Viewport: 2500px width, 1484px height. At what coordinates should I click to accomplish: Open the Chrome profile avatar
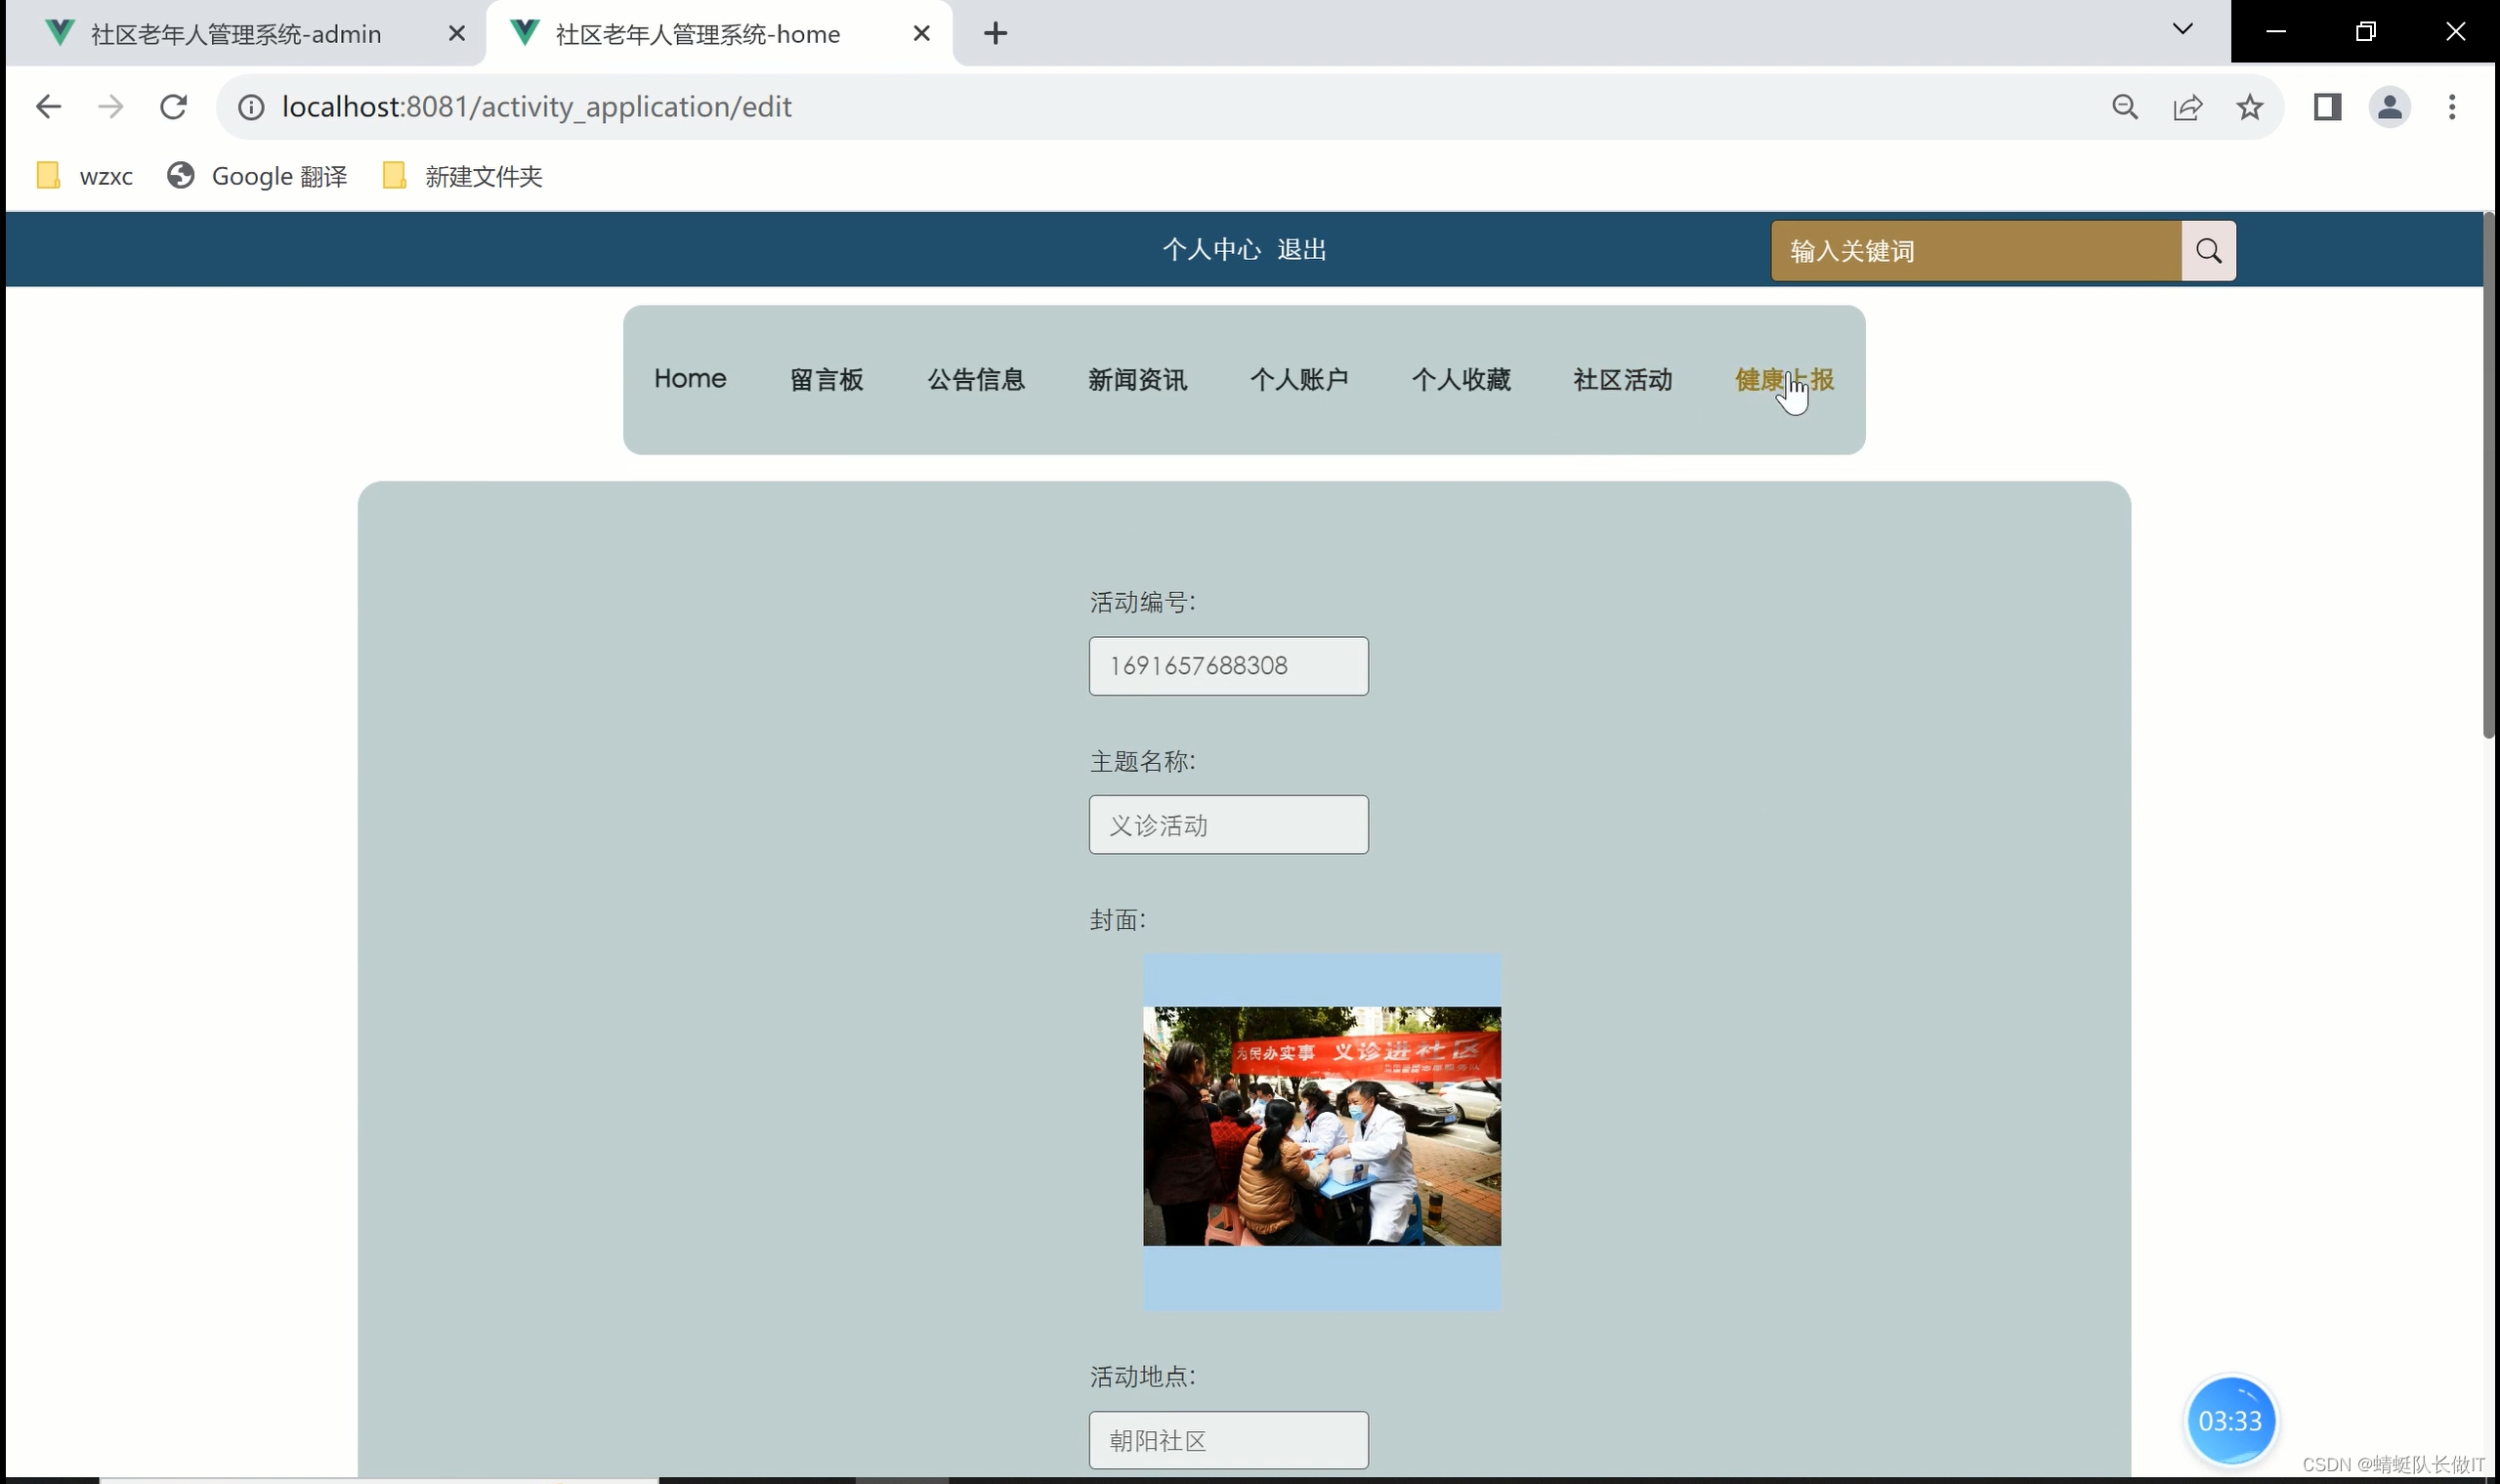coord(2389,107)
